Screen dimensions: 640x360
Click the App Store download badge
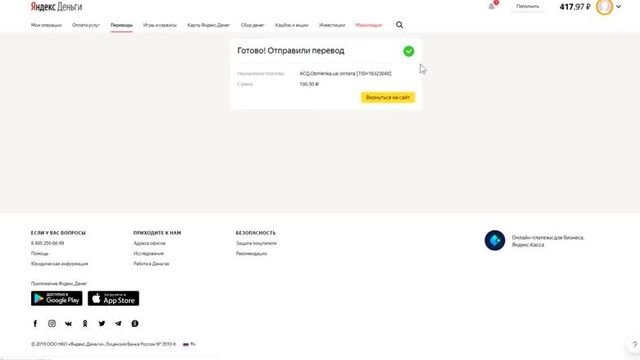[x=113, y=298]
